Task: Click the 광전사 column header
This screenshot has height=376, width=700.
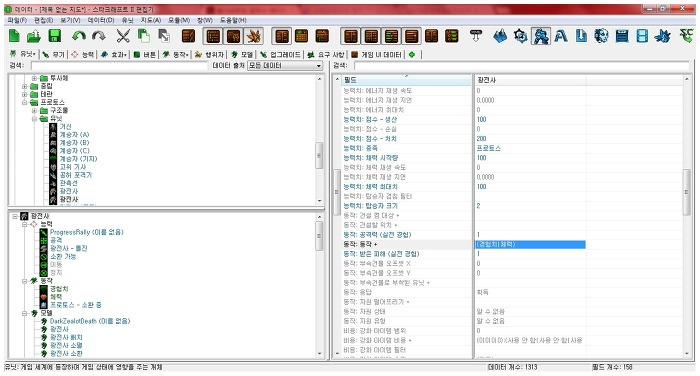Action: (x=529, y=80)
